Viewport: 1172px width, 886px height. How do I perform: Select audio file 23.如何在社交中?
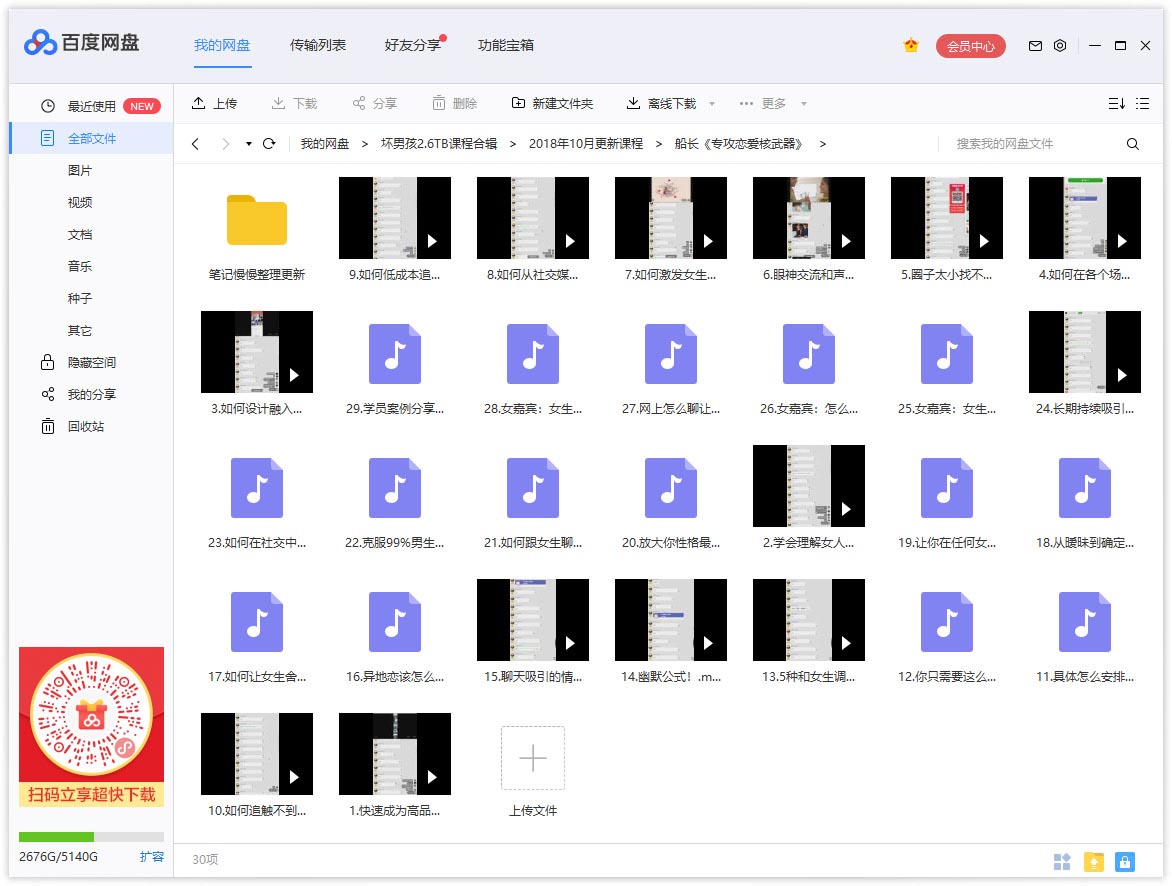pyautogui.click(x=256, y=487)
